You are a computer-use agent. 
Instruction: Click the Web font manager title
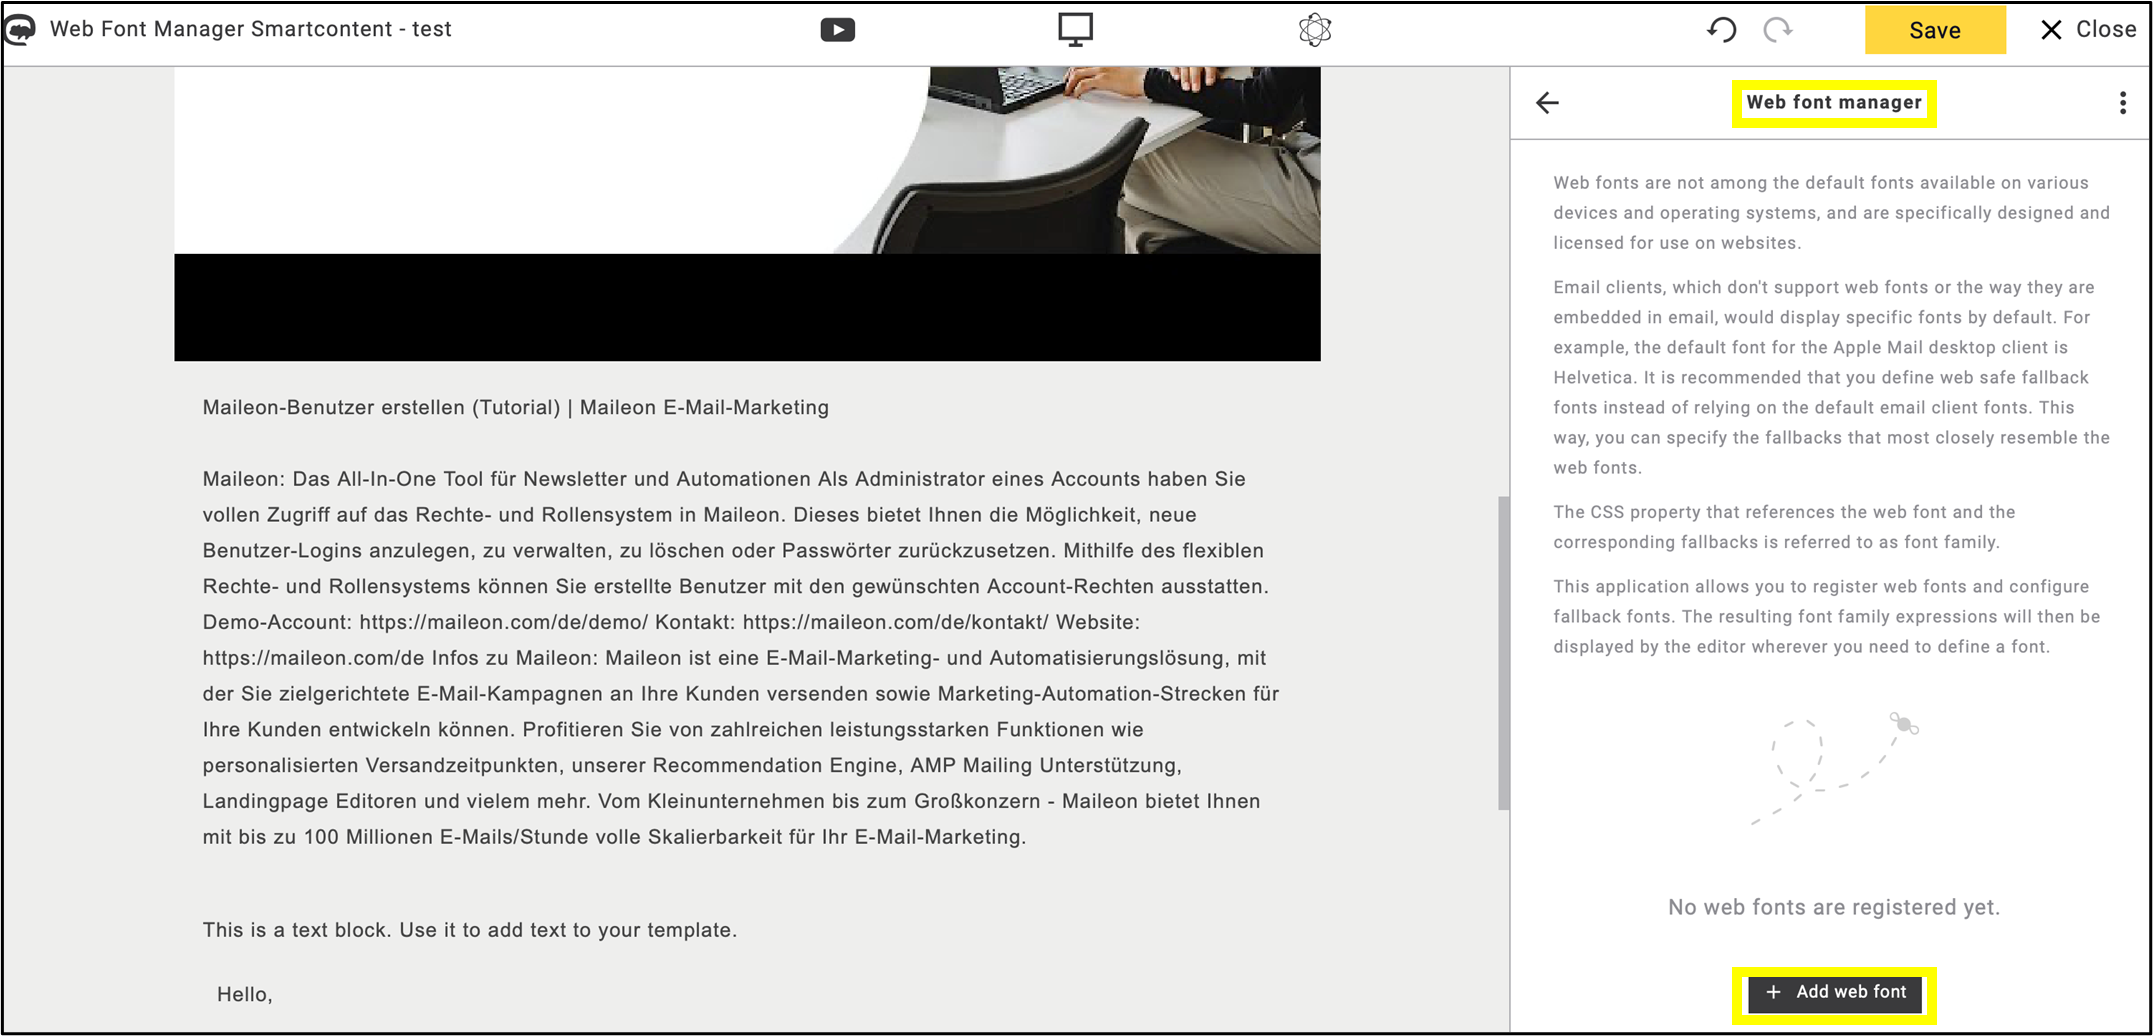click(1834, 102)
